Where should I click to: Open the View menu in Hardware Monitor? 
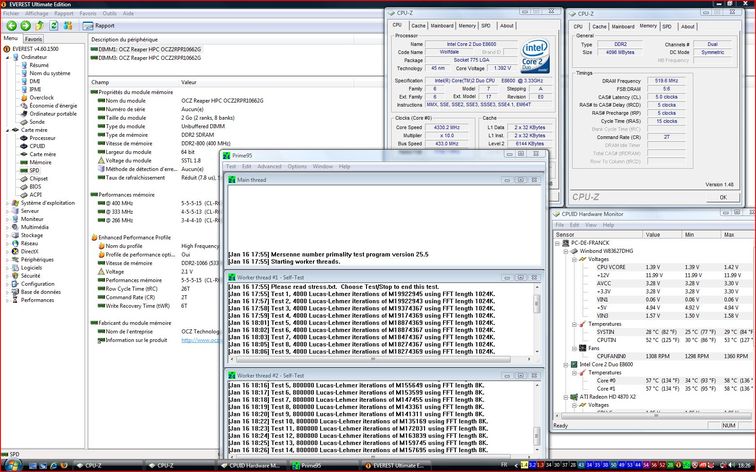591,225
